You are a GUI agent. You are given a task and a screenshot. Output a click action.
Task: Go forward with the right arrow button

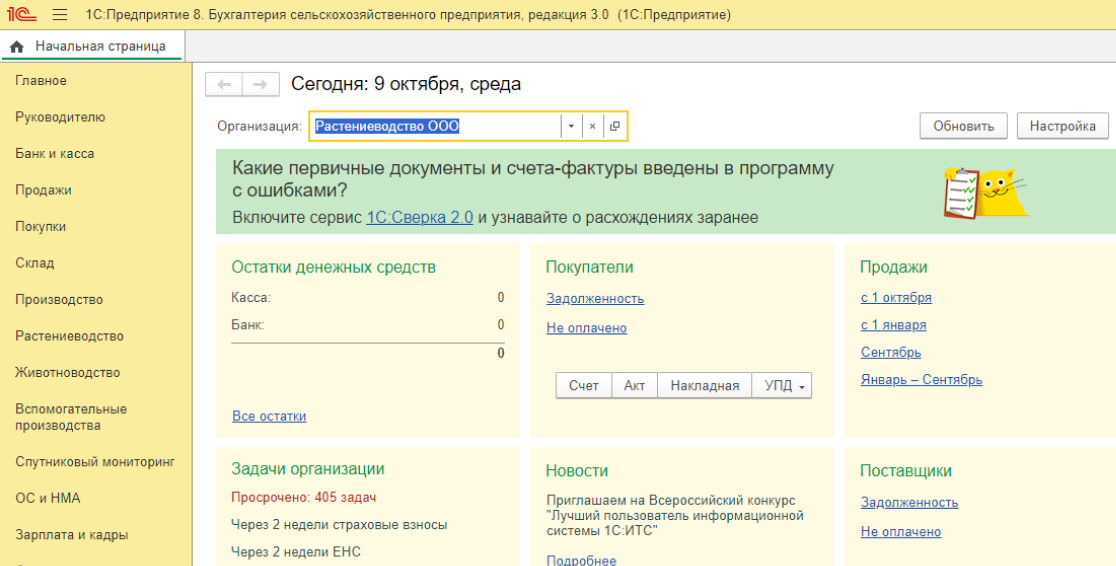260,84
